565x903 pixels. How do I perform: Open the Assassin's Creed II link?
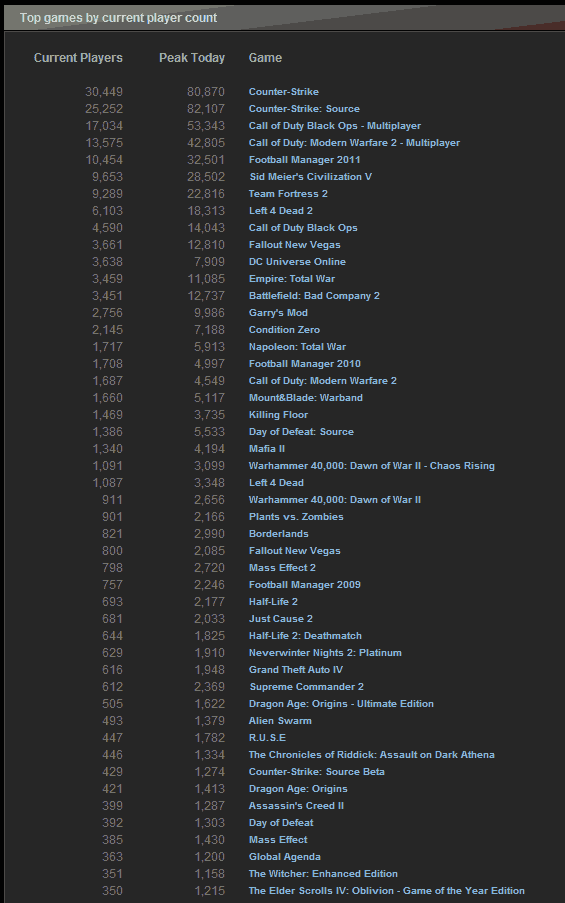296,805
